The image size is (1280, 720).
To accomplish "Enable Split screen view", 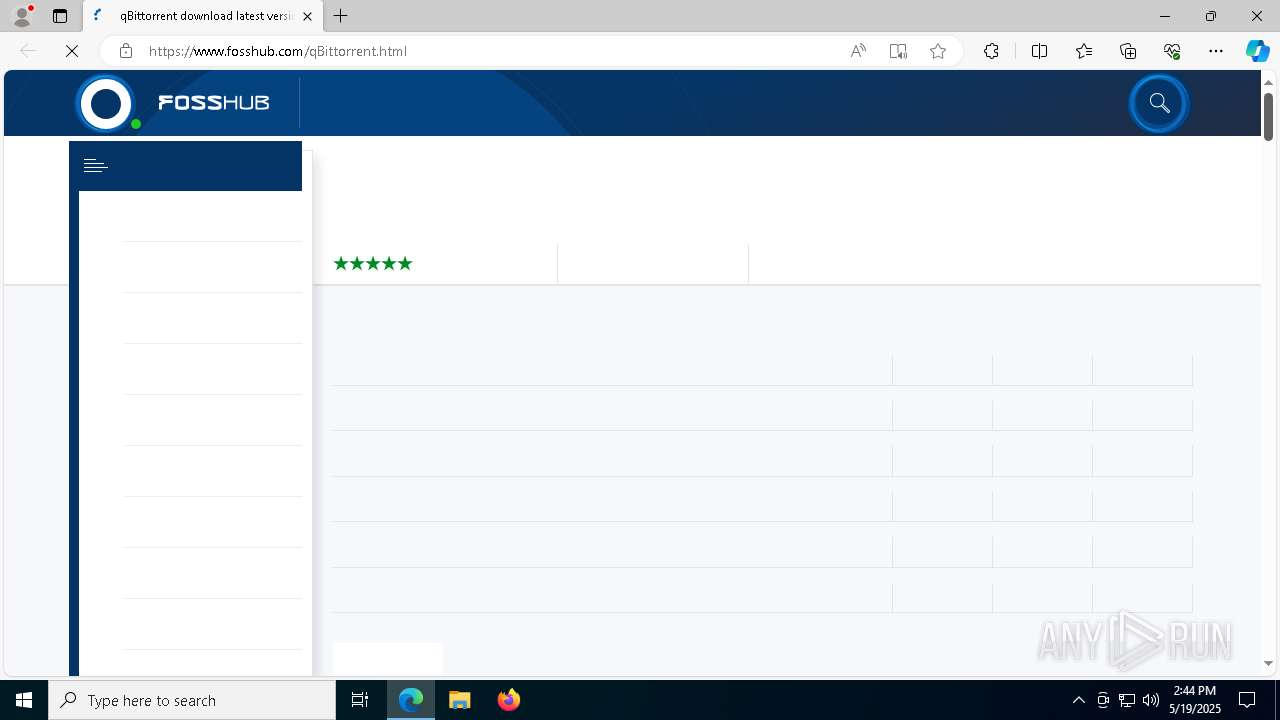I will tap(1039, 51).
